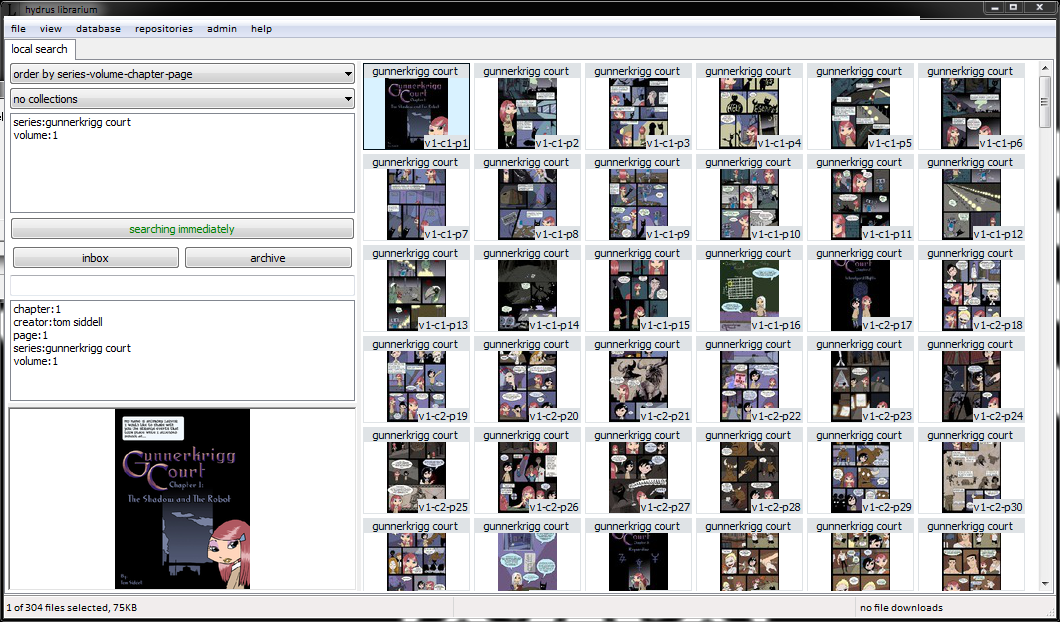Click the v1-c2-p30 thumbnail
The height and width of the screenshot is (622, 1060).
point(971,471)
